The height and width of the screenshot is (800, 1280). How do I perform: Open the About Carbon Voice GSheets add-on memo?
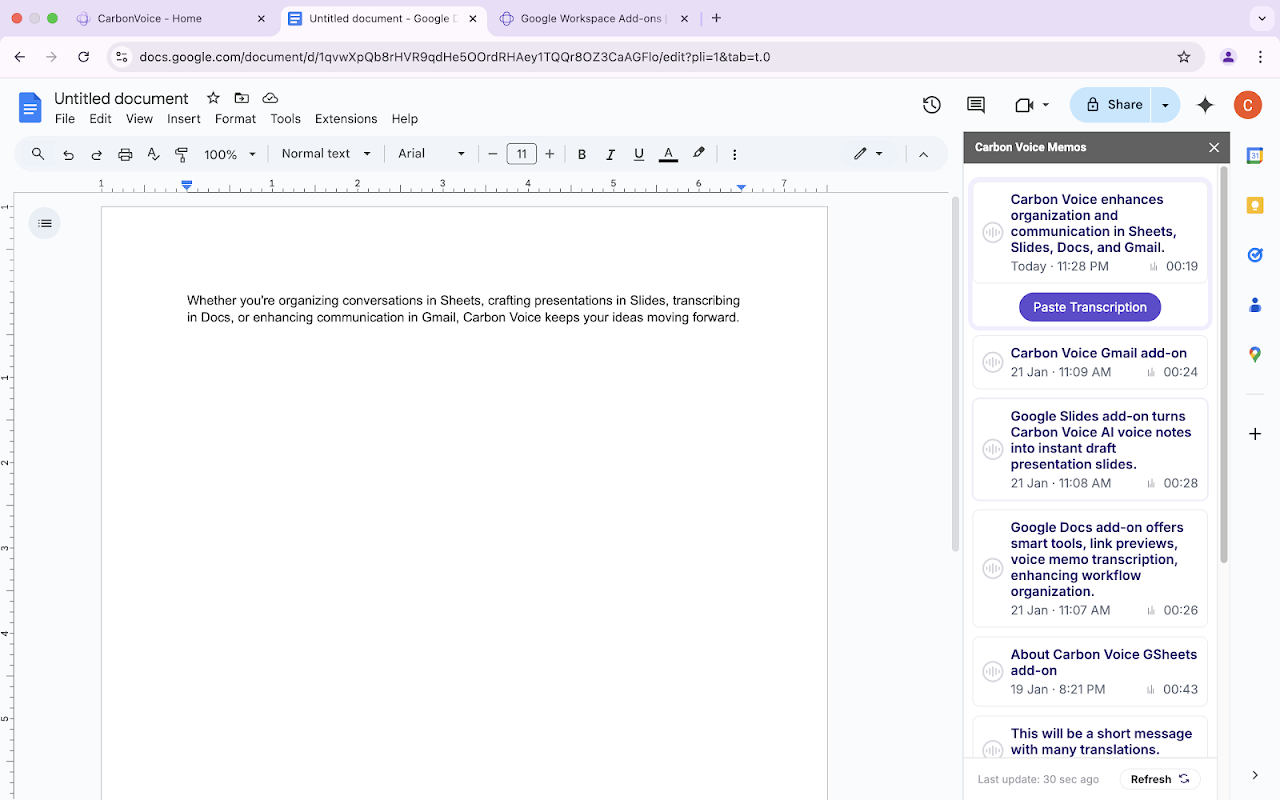point(1090,671)
